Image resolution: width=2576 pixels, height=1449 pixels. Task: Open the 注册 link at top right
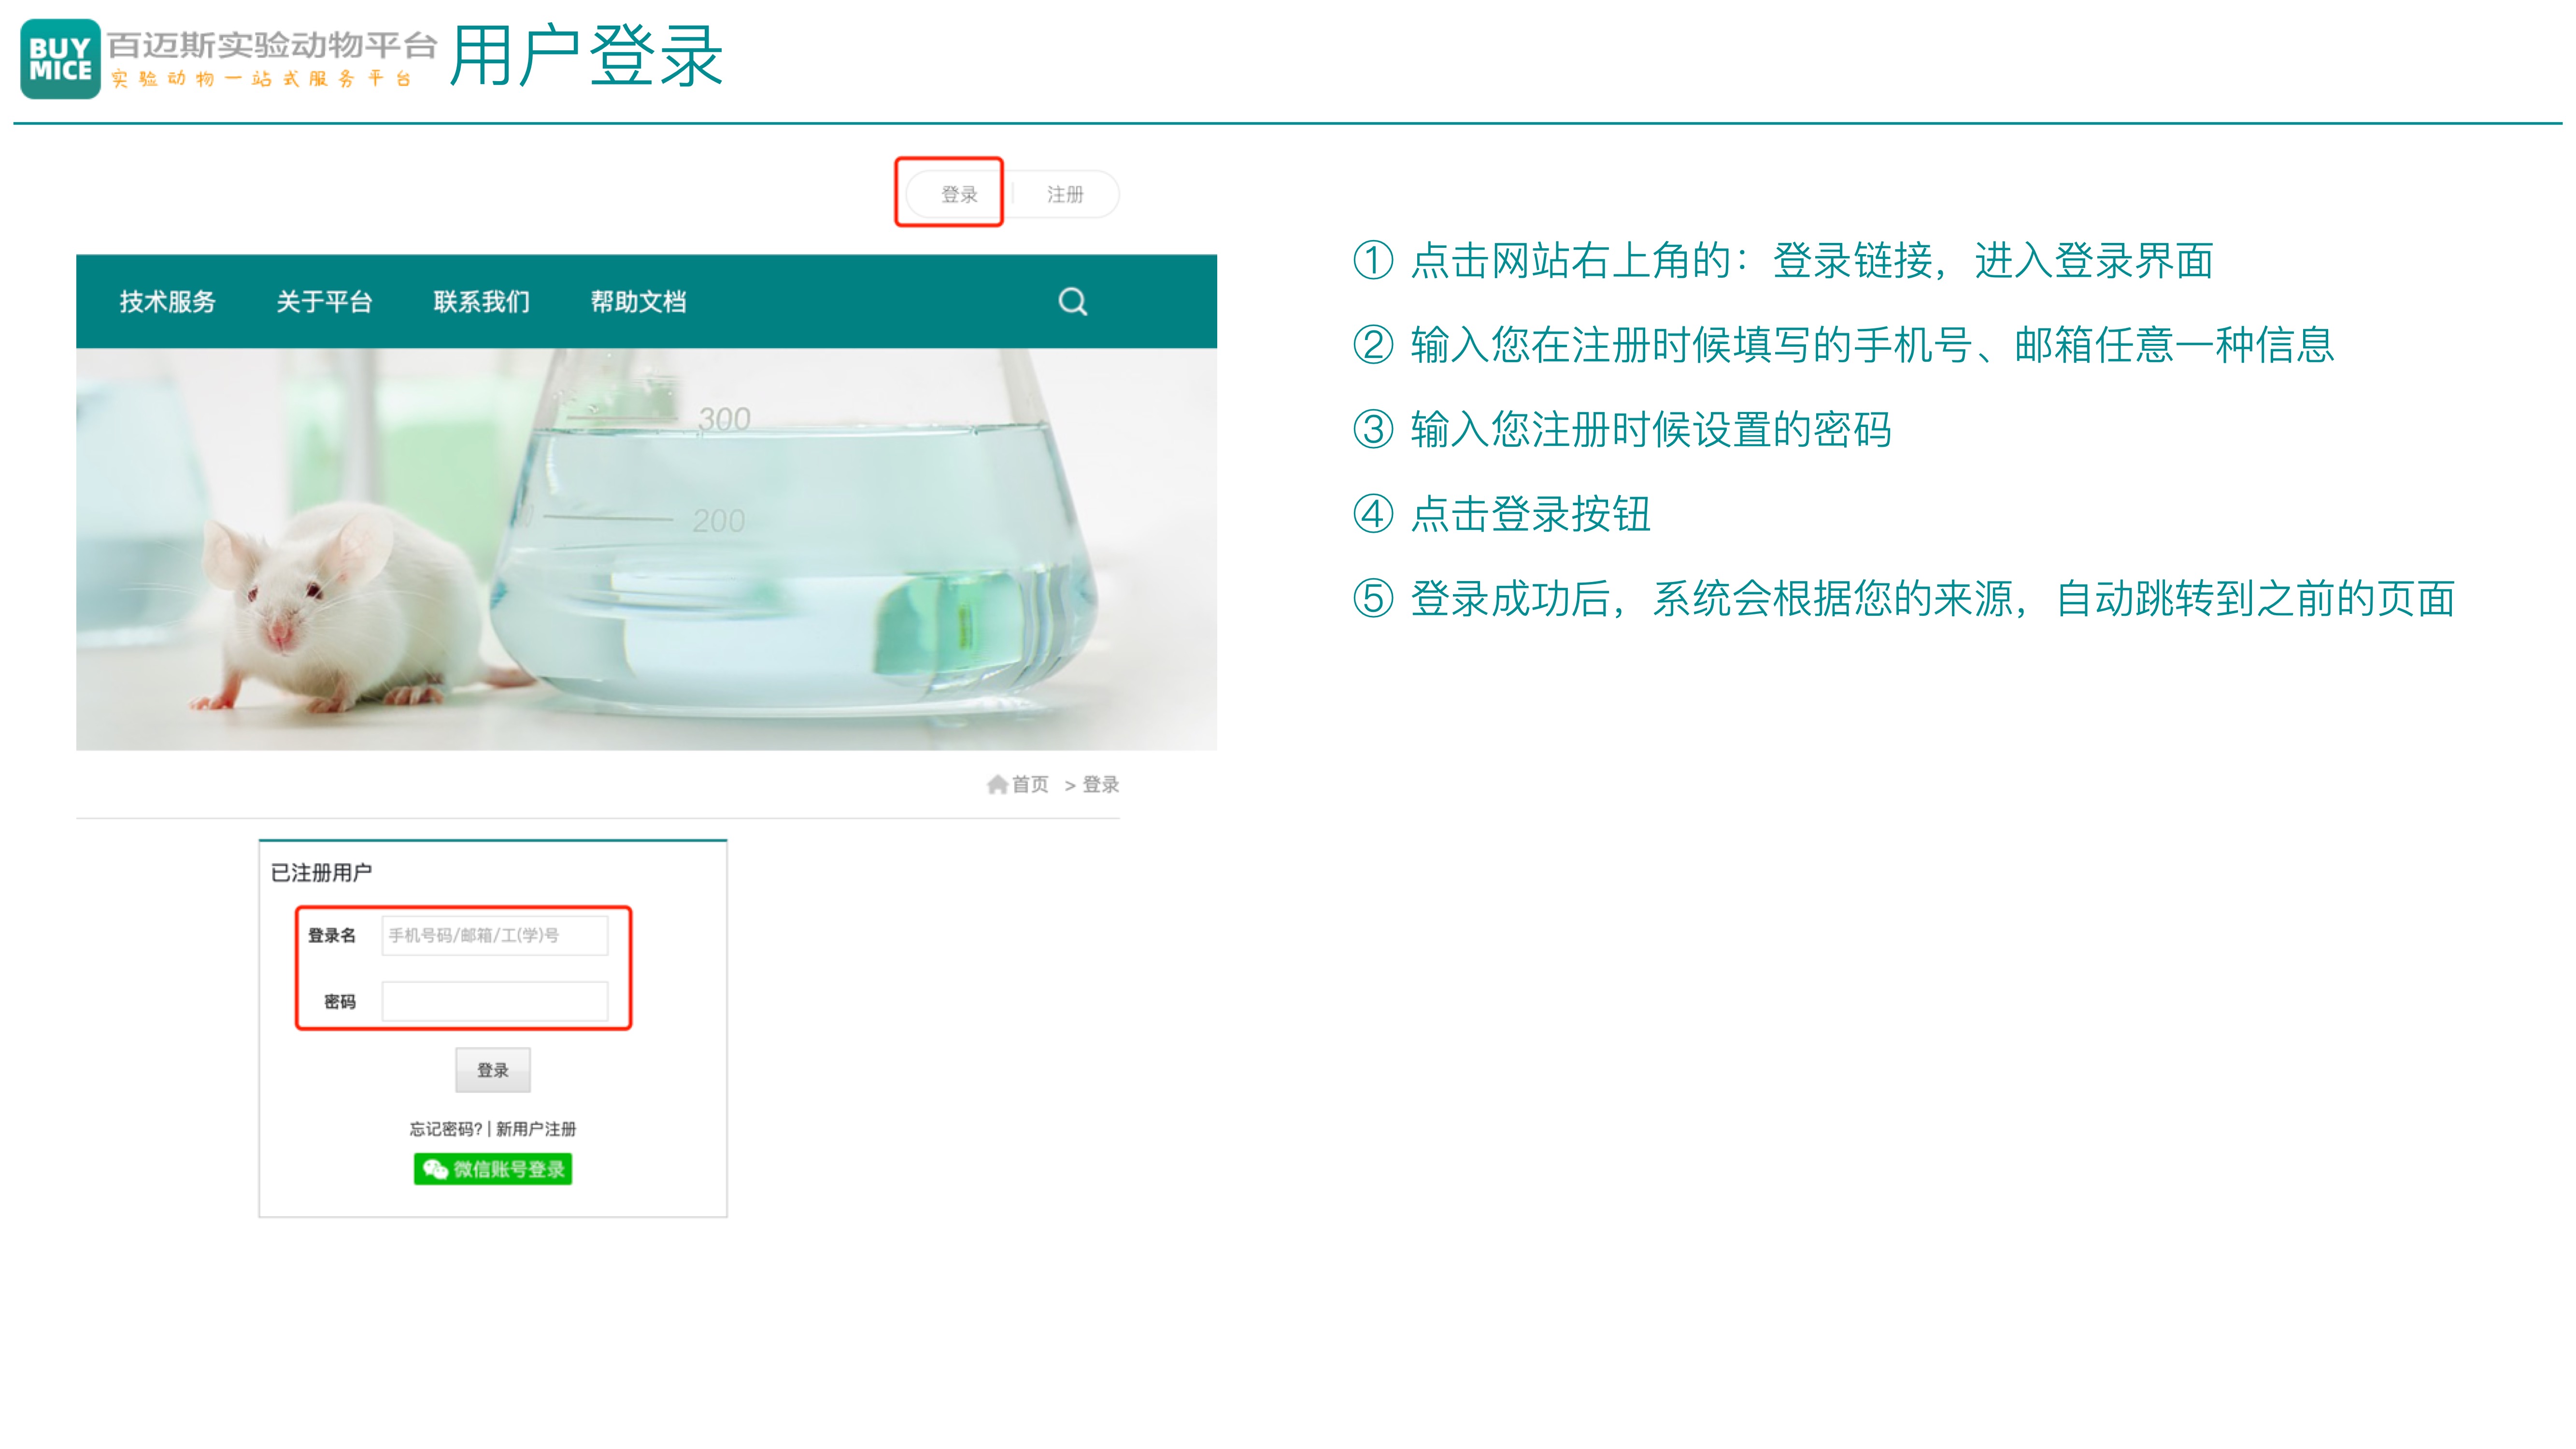tap(1065, 194)
